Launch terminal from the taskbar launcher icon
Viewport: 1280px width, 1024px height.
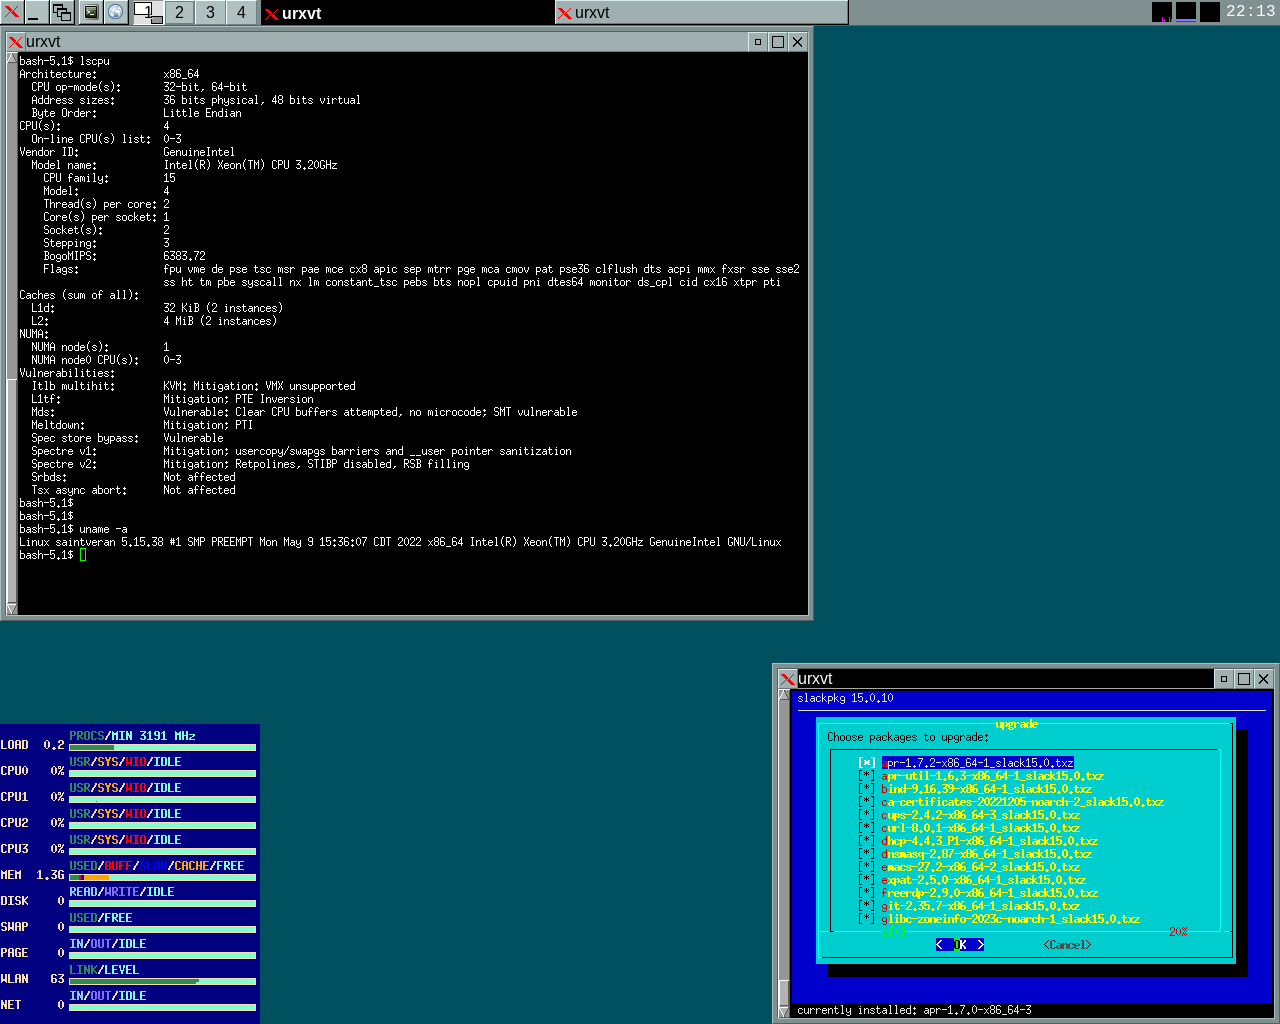point(91,12)
